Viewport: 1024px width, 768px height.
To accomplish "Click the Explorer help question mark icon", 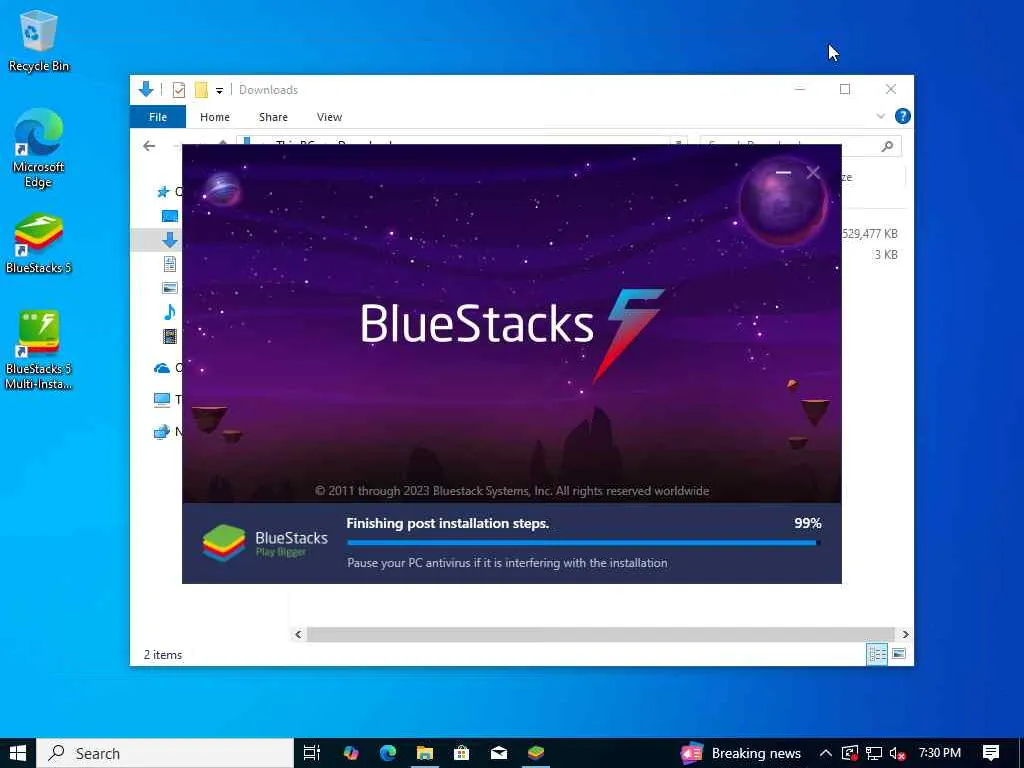I will pyautogui.click(x=903, y=116).
